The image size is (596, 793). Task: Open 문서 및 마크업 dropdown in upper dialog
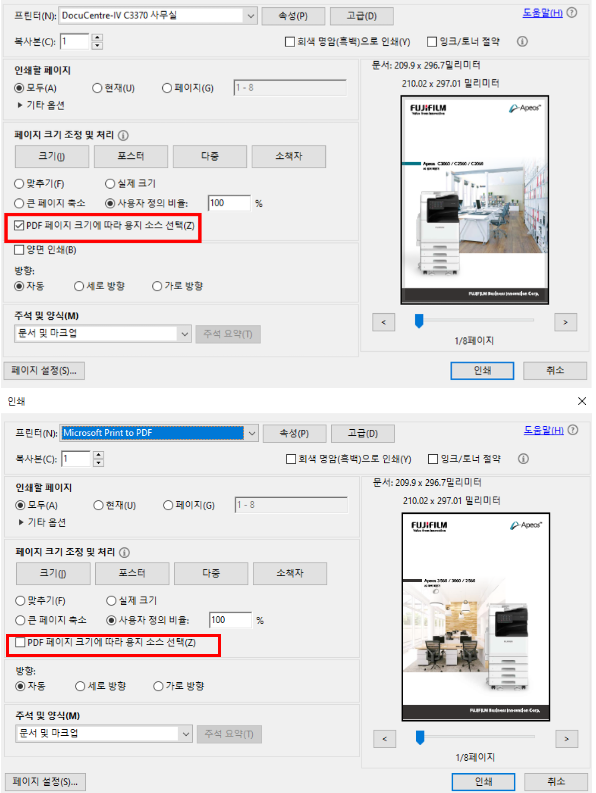103,334
